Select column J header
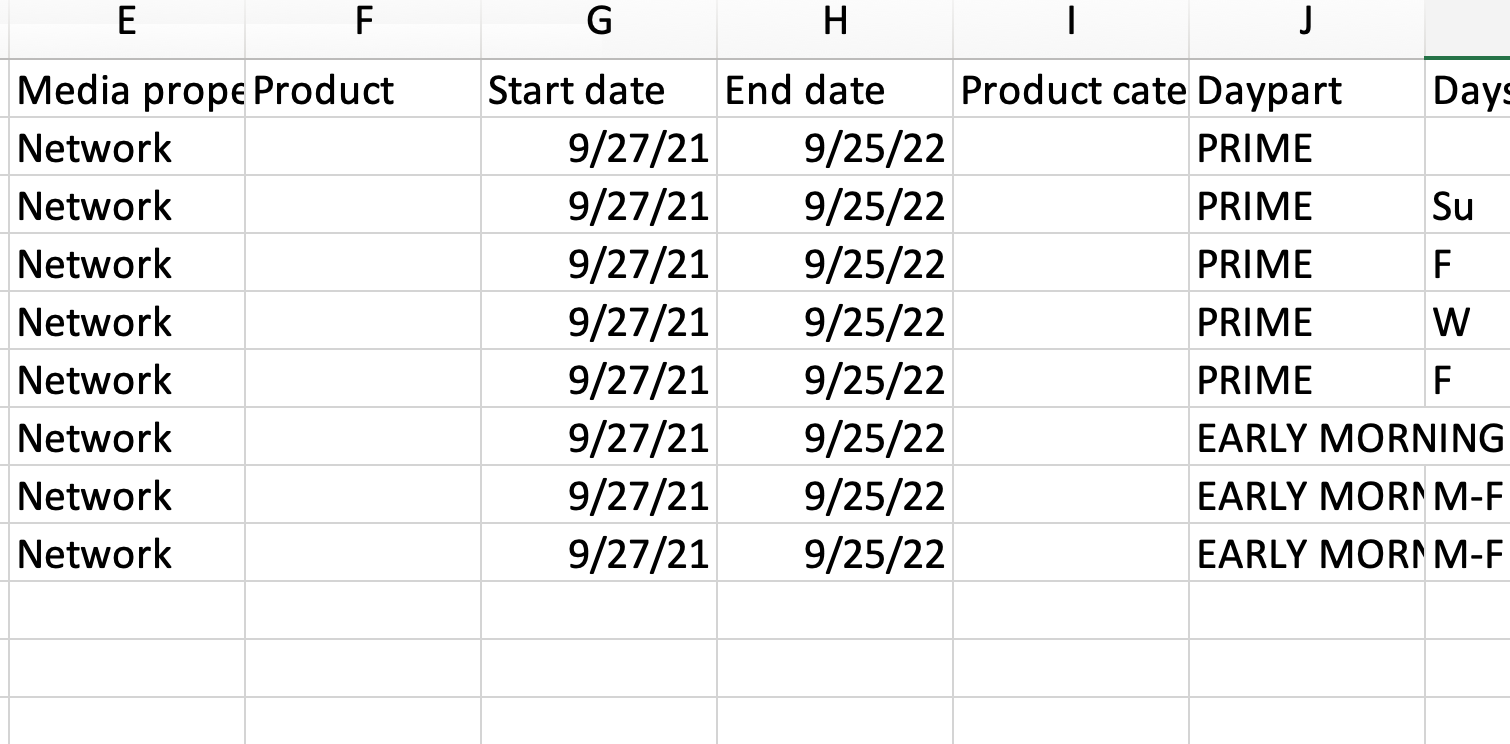The width and height of the screenshot is (1510, 744). pyautogui.click(x=1307, y=21)
